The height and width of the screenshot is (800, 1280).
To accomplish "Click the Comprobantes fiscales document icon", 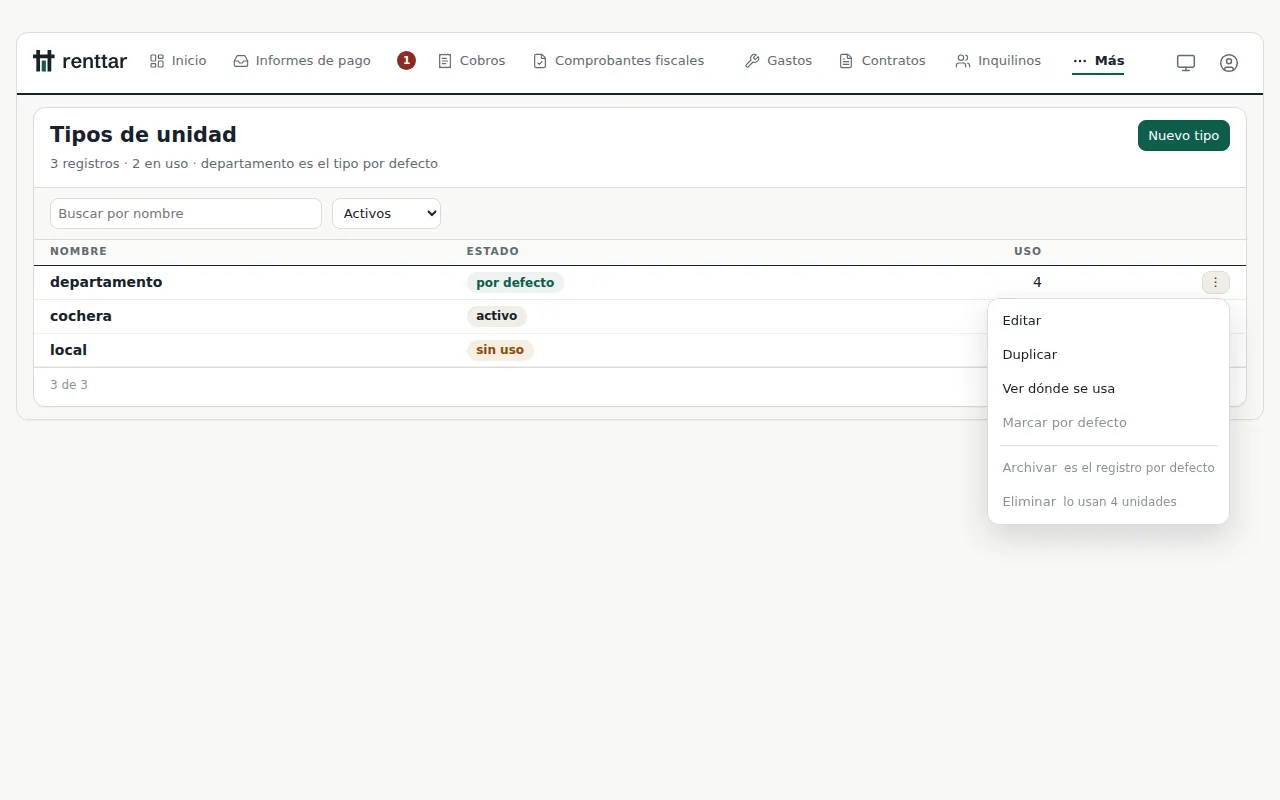I will tap(540, 61).
